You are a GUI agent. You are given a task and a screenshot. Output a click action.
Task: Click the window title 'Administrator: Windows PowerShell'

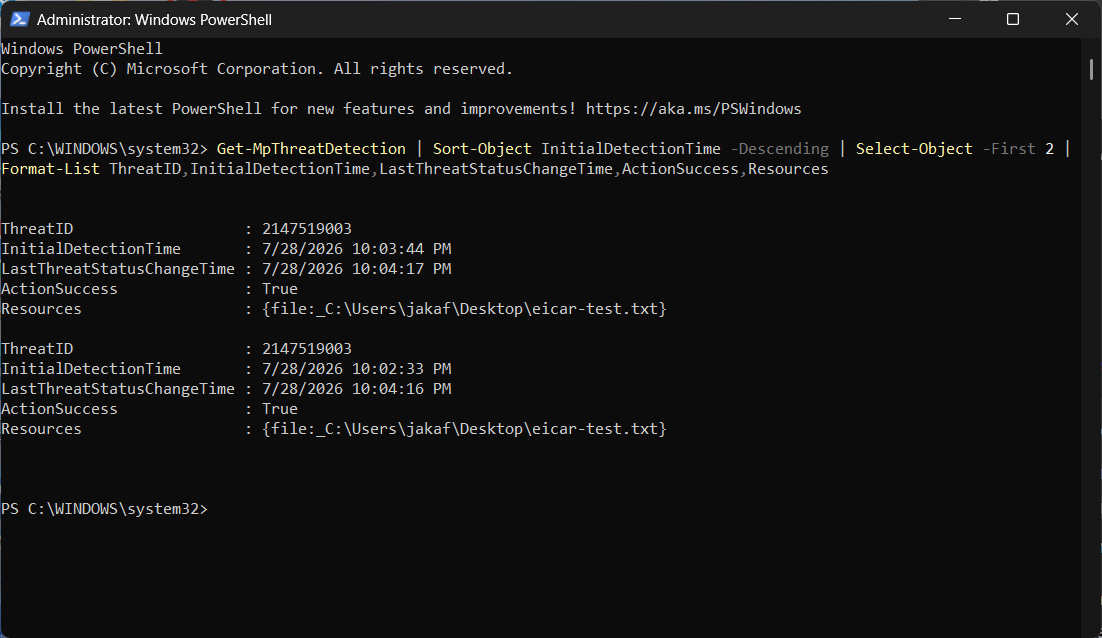pos(154,20)
